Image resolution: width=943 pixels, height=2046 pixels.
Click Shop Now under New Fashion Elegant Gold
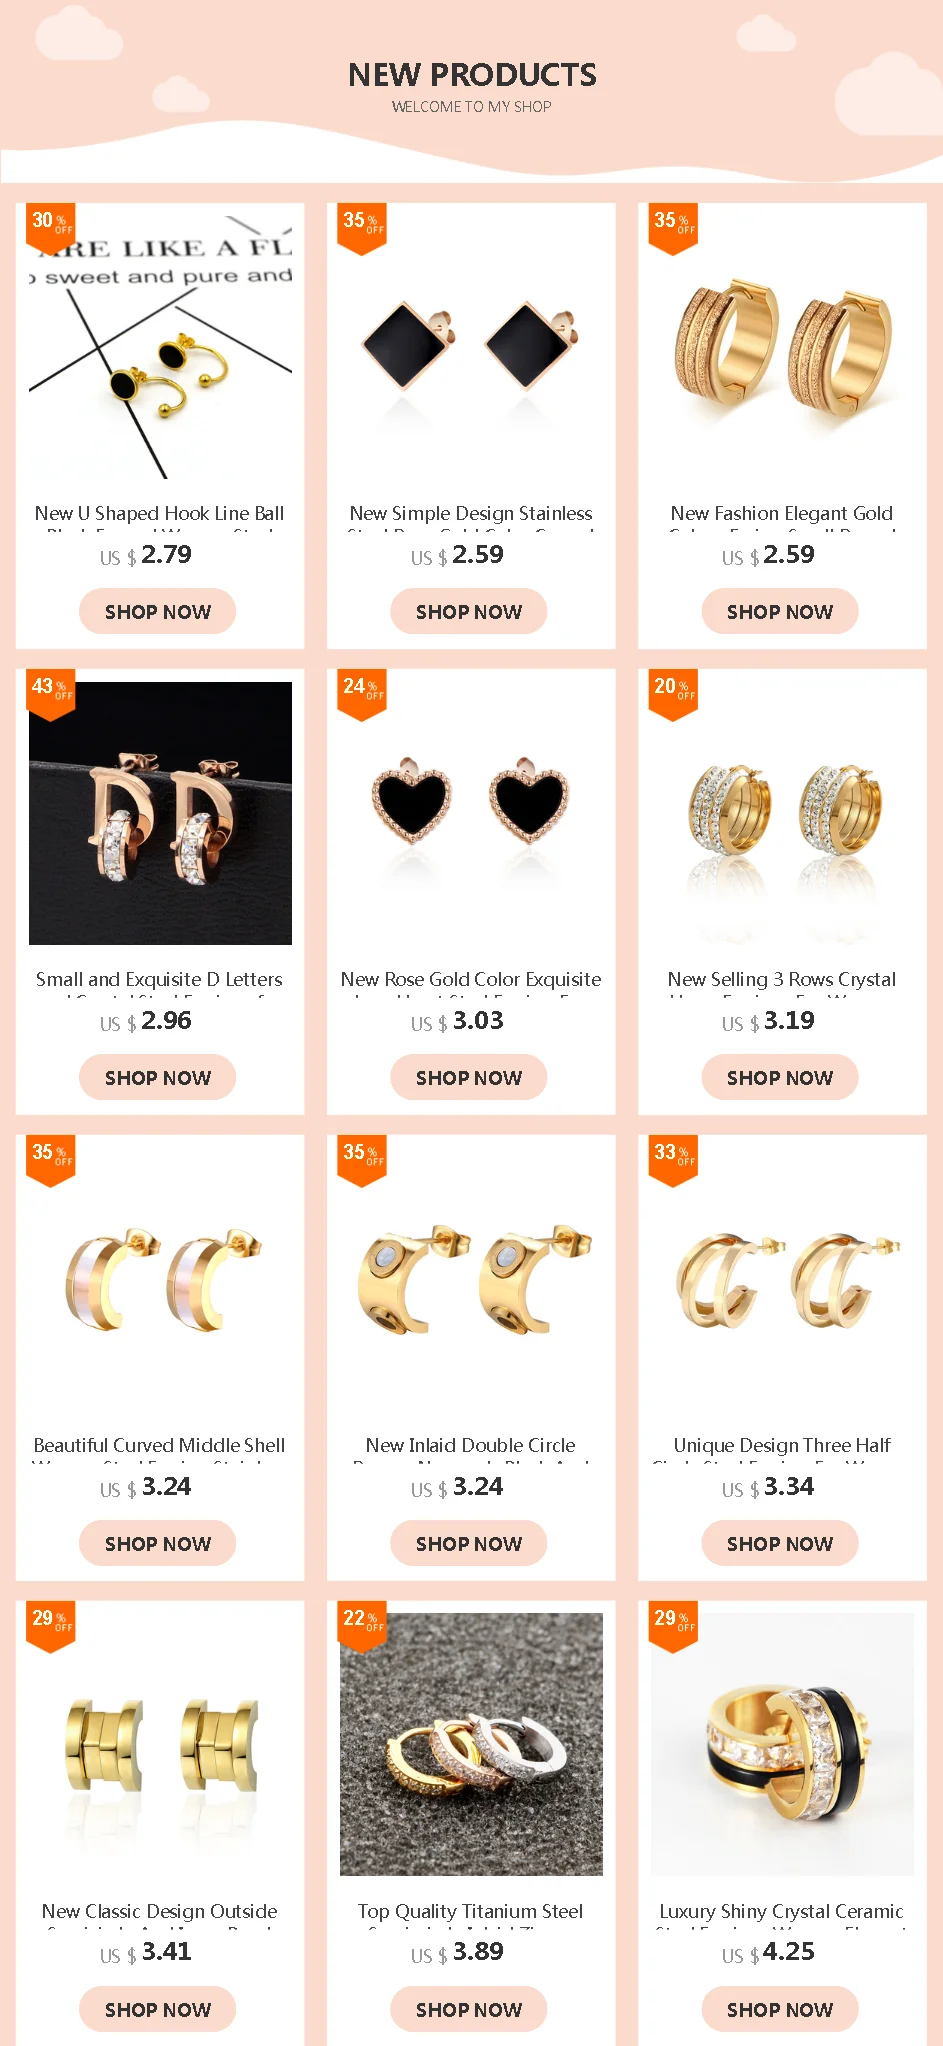pos(780,611)
